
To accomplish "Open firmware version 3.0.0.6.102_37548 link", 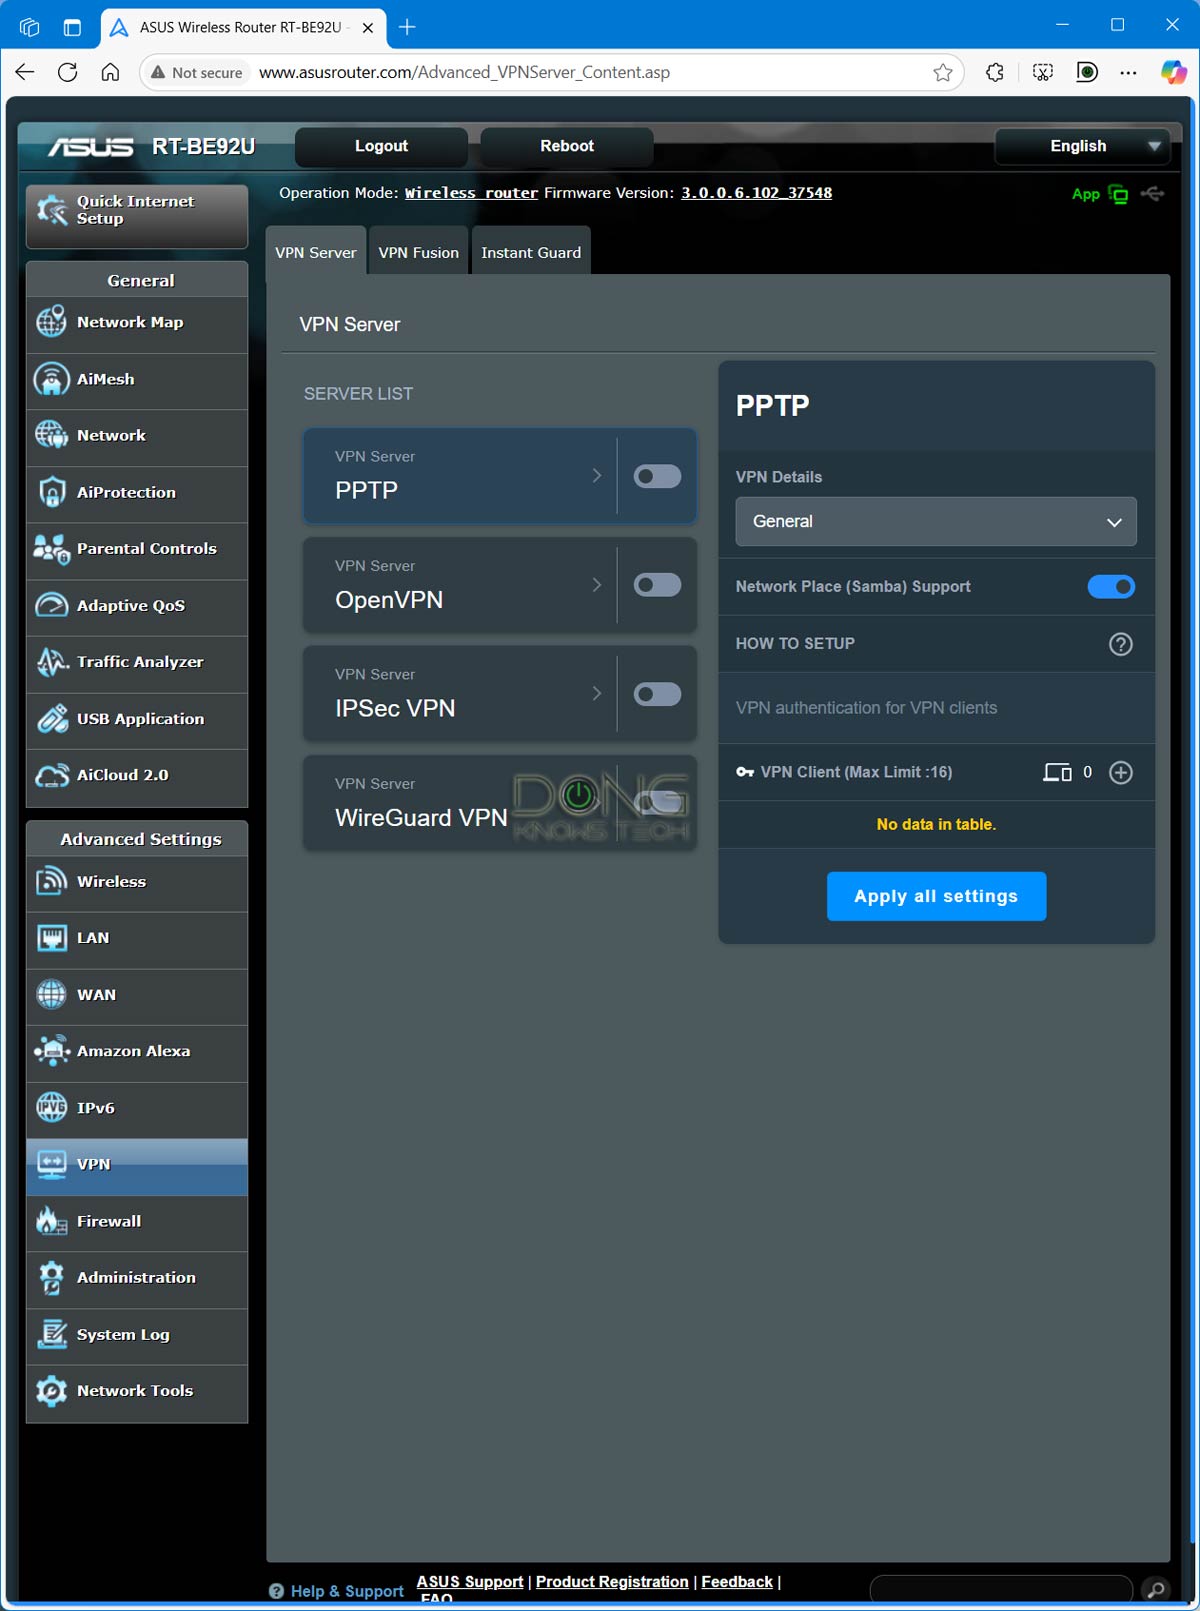I will click(756, 193).
